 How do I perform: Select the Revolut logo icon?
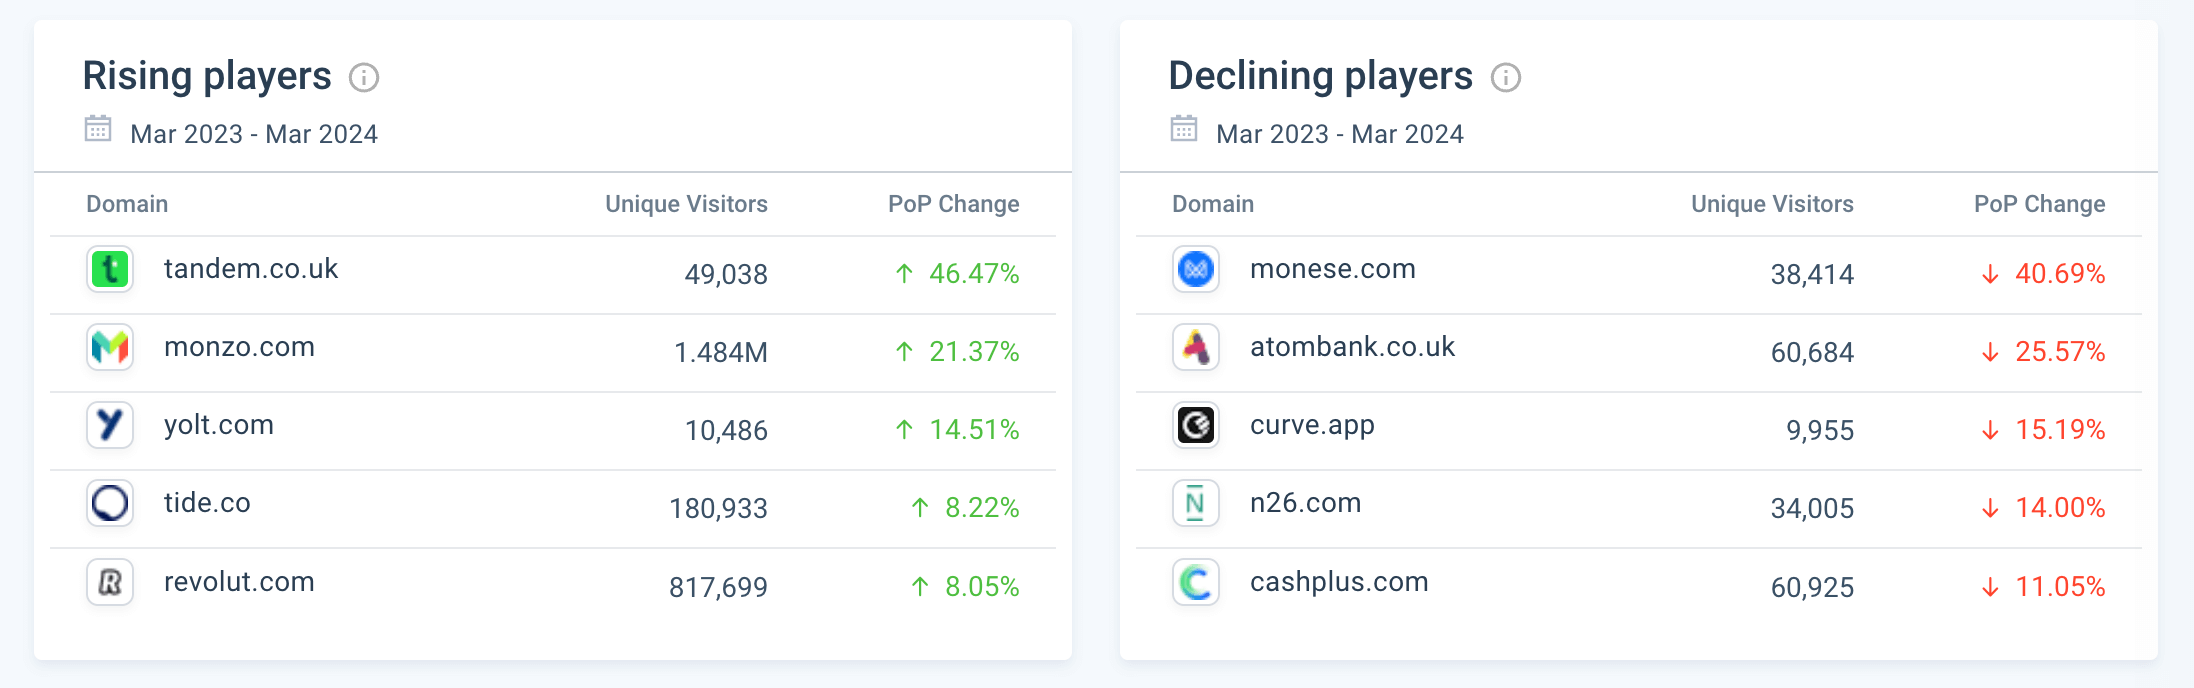(x=110, y=582)
